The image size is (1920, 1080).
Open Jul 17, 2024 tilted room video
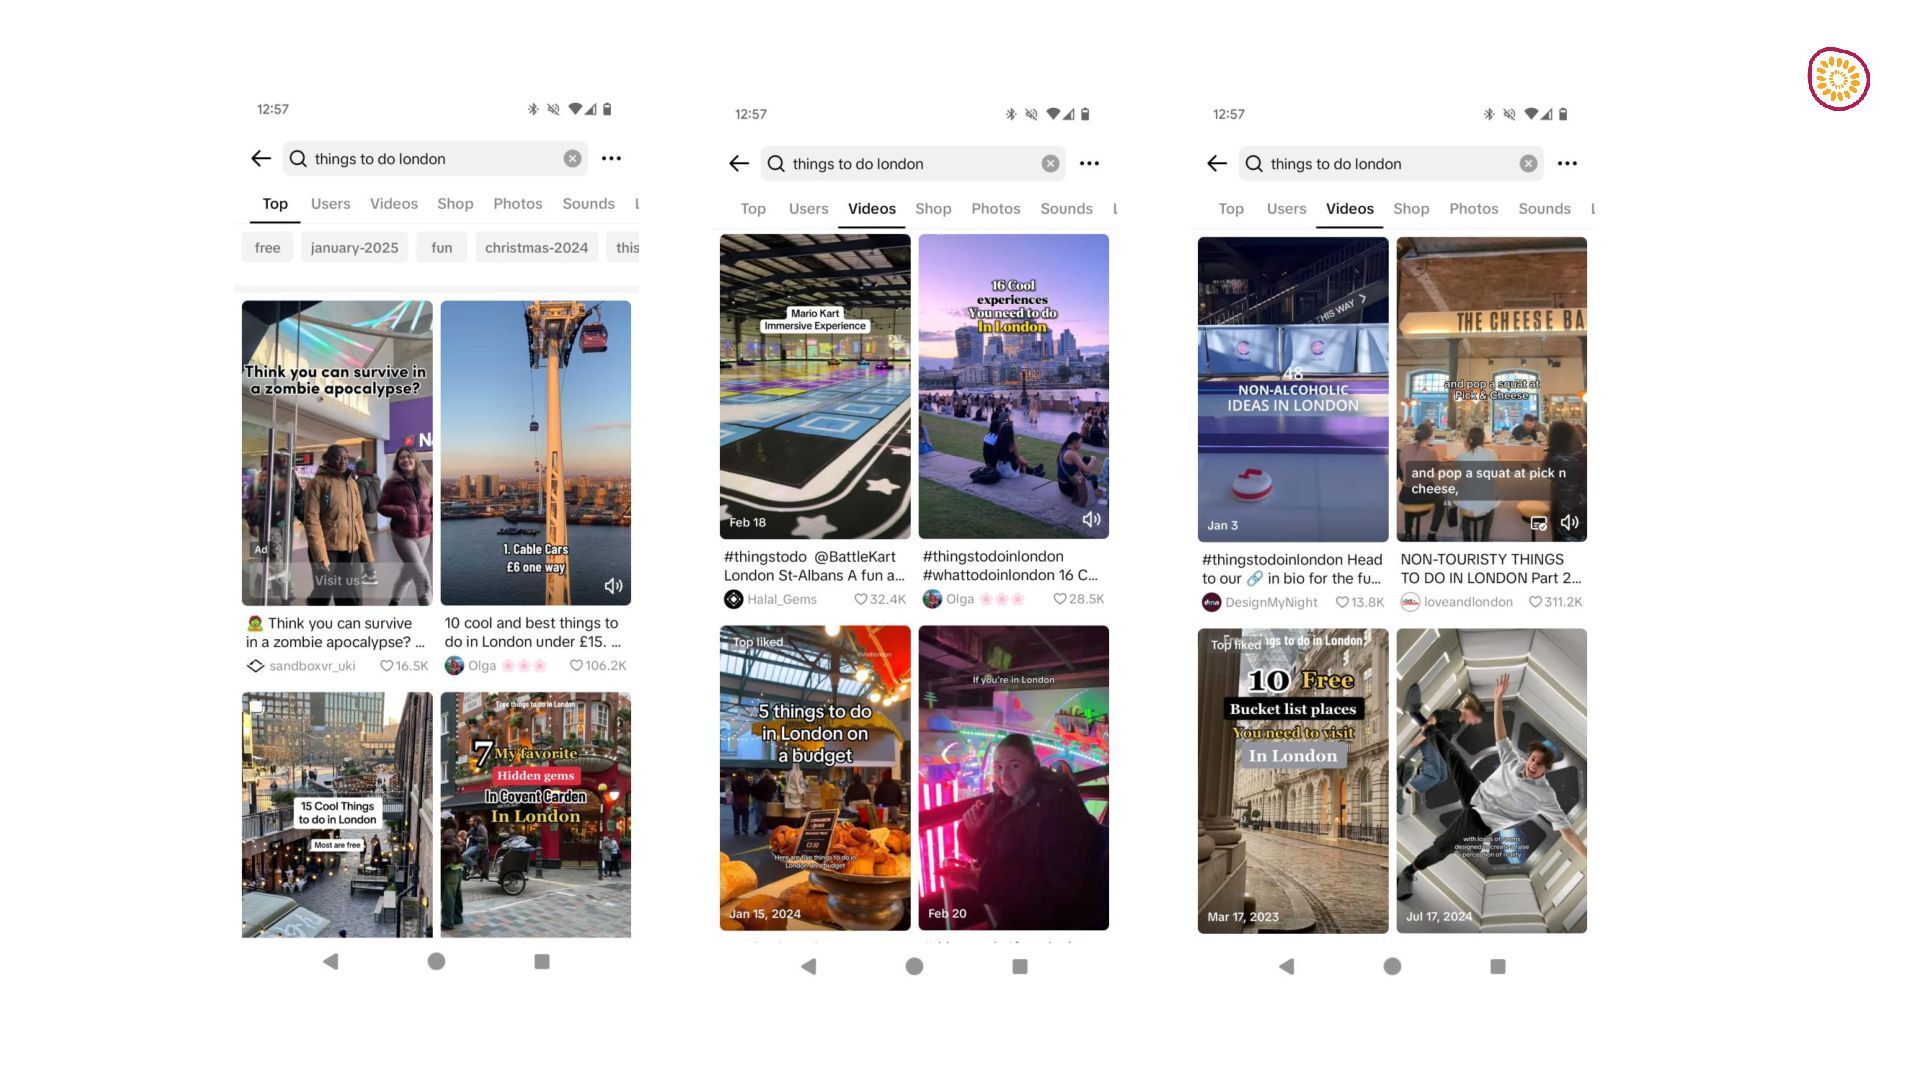[x=1492, y=781]
